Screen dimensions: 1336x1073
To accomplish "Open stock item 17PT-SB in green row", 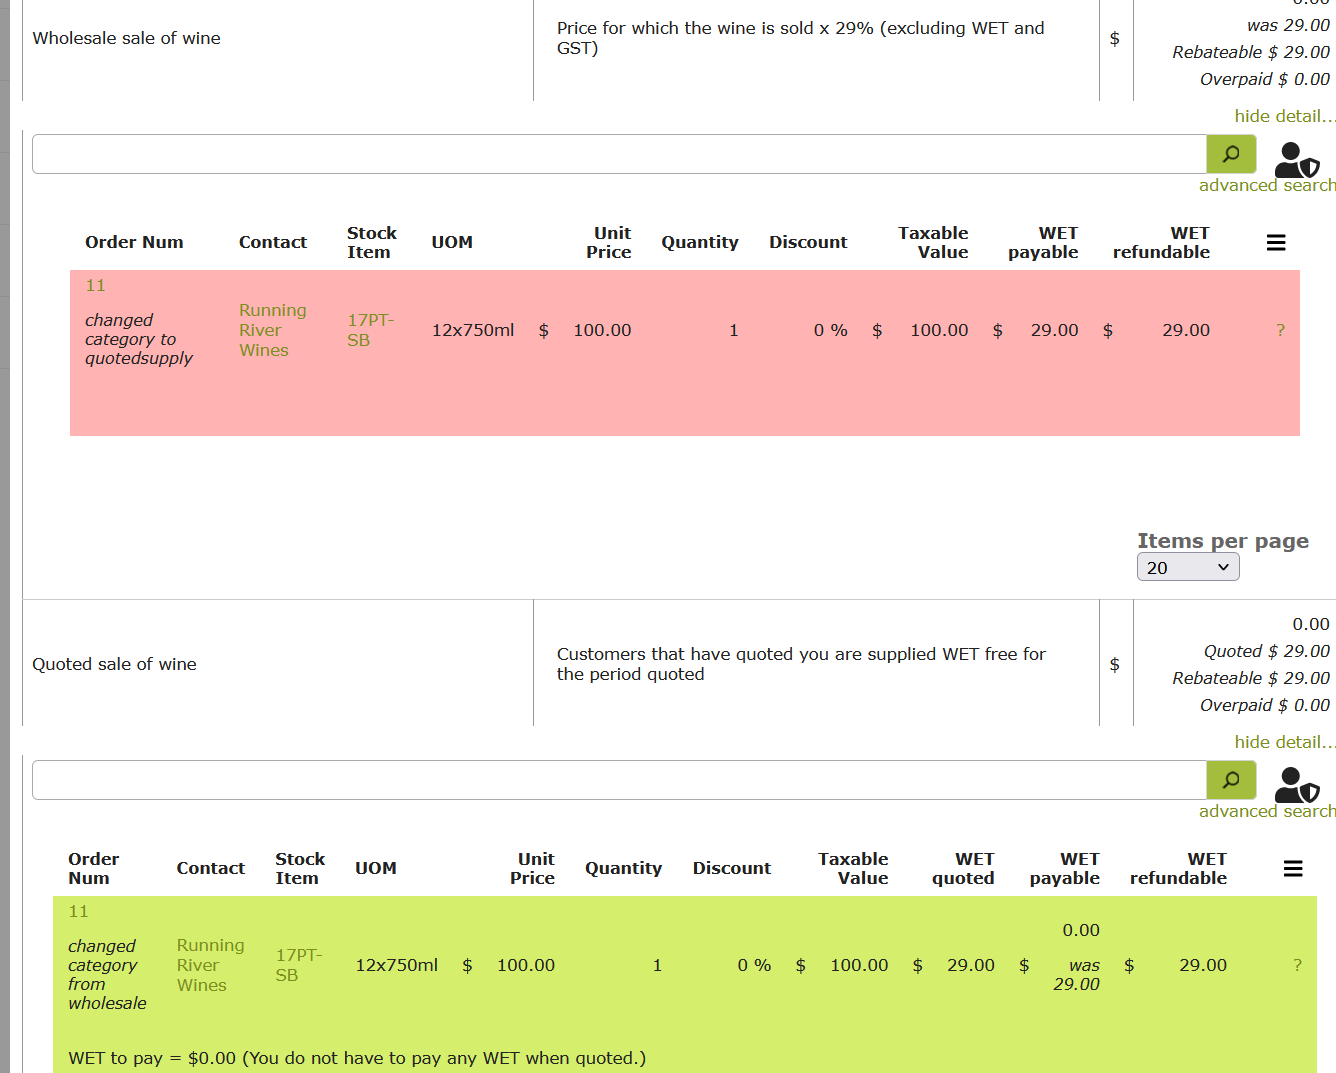I will click(299, 965).
